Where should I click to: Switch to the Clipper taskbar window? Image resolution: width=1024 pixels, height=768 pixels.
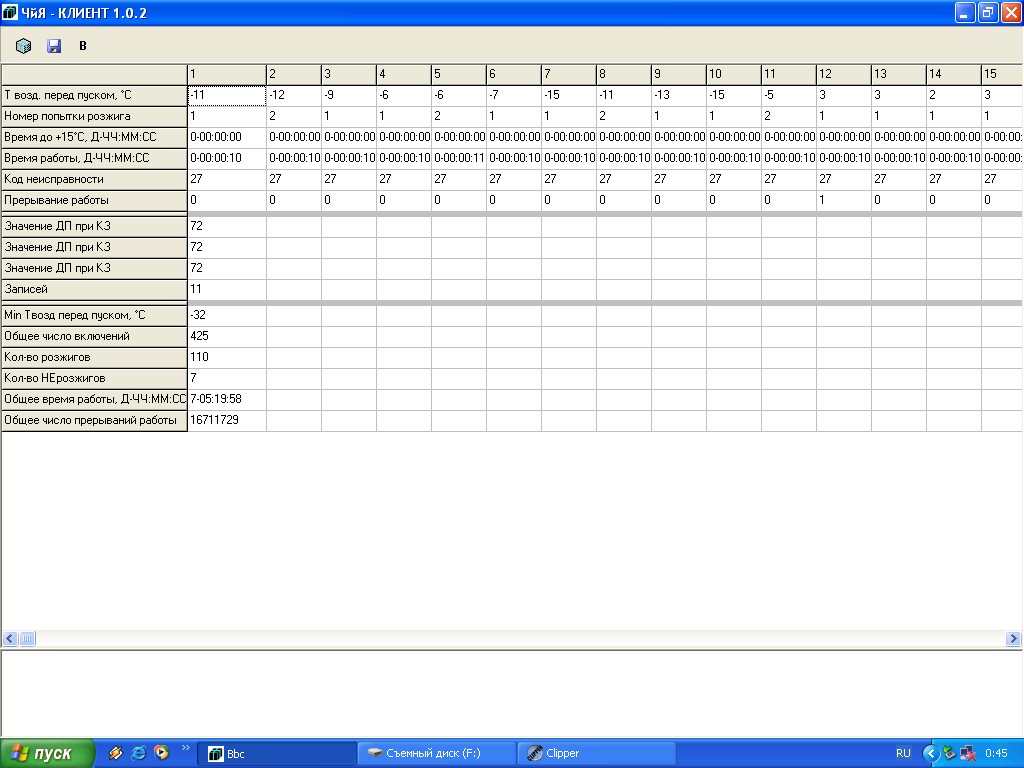[596, 754]
